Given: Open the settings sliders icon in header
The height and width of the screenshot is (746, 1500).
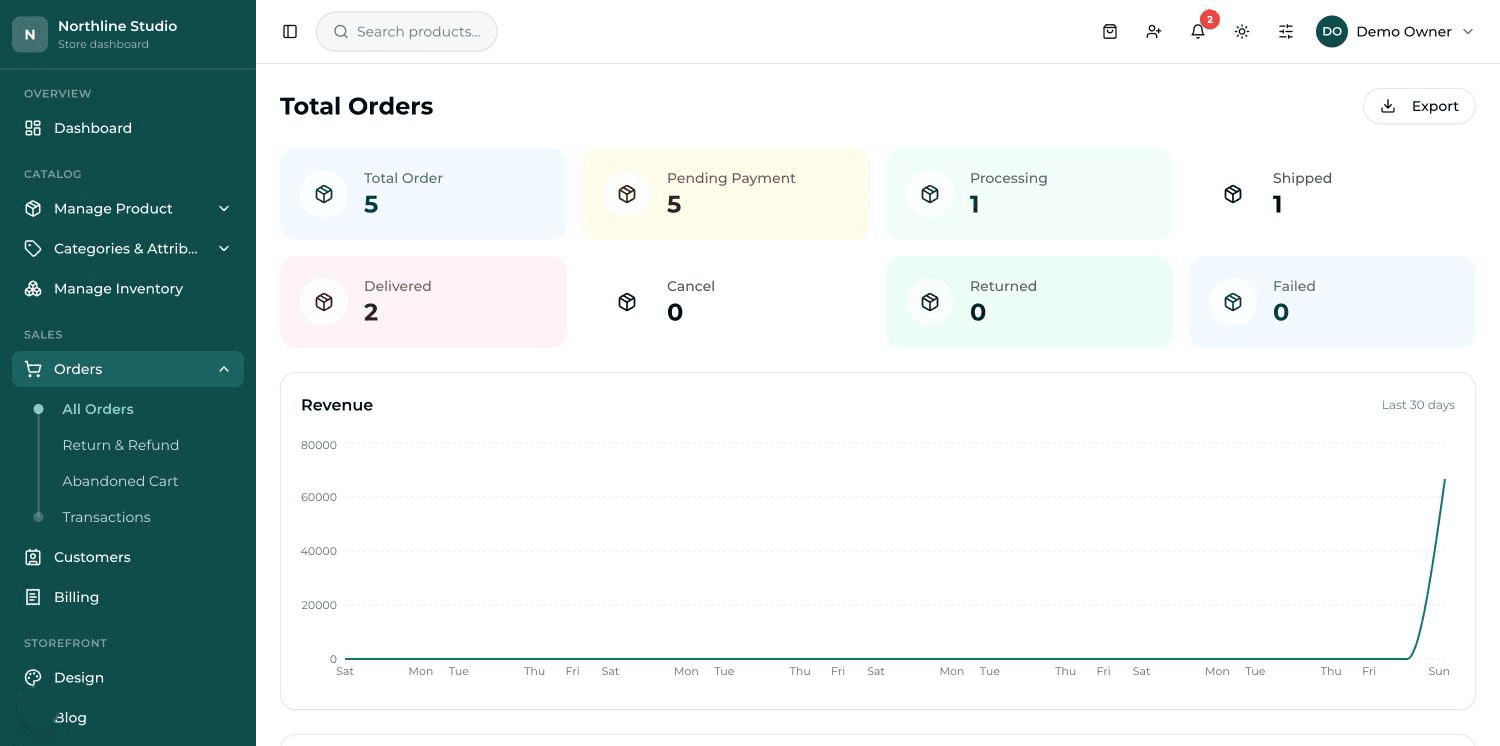Looking at the screenshot, I should click(1286, 32).
